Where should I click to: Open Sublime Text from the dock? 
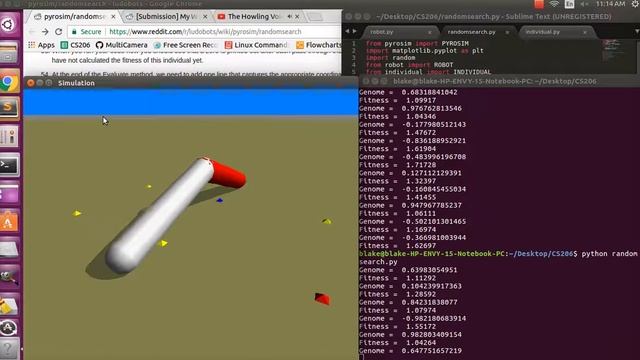point(9,108)
